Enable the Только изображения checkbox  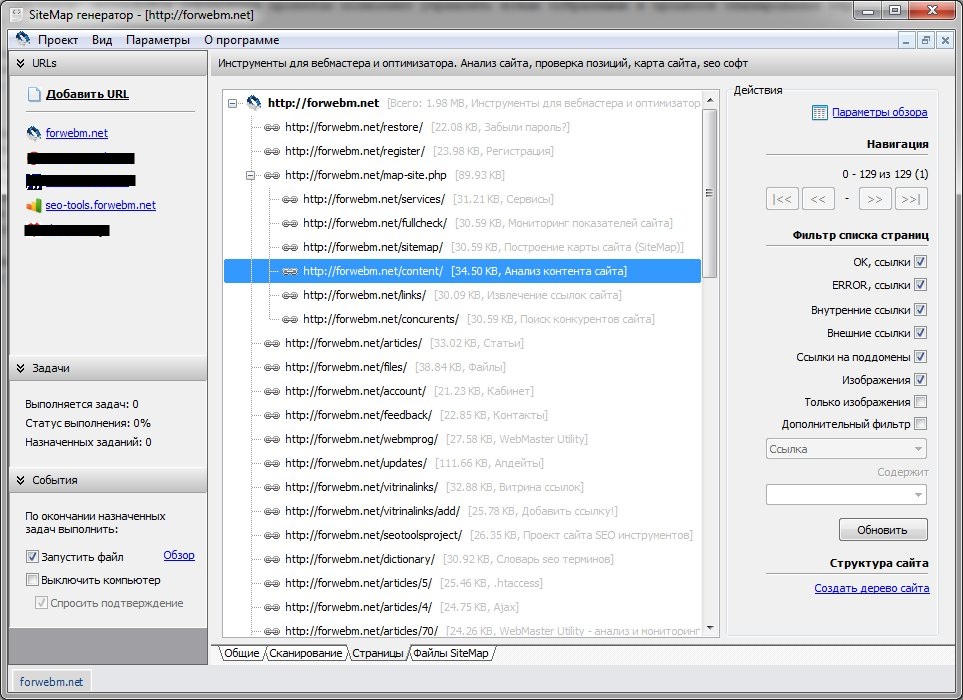coord(920,402)
